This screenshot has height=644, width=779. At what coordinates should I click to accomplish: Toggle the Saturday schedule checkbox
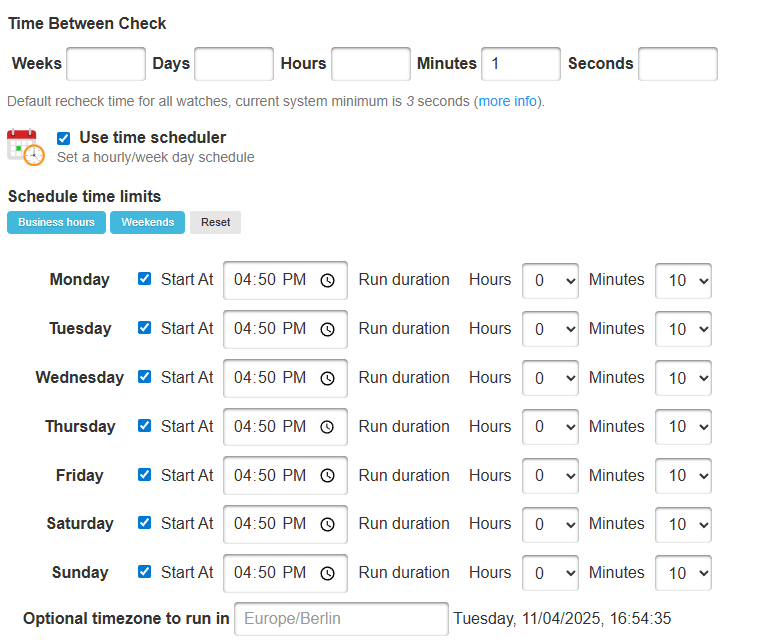click(145, 523)
